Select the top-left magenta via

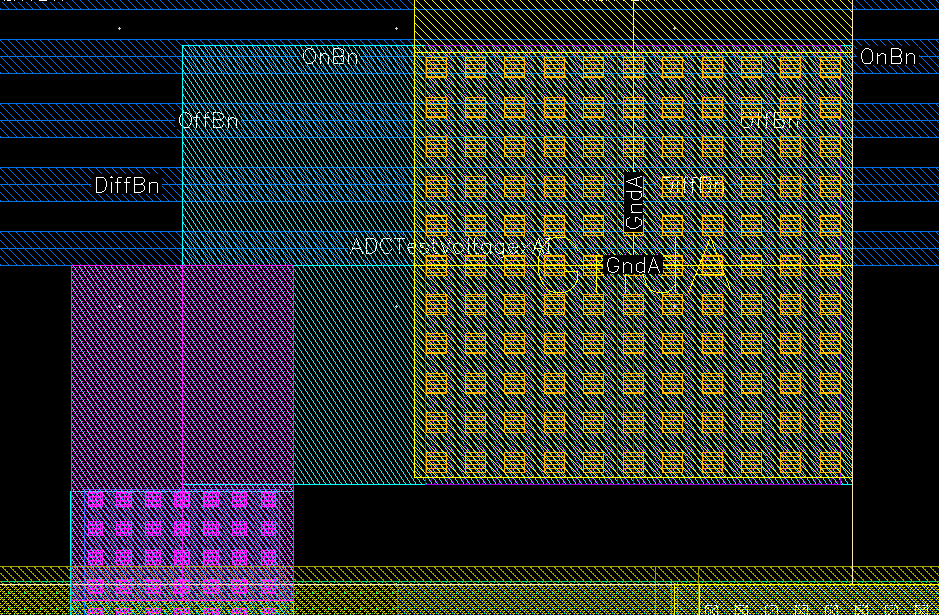pyautogui.click(x=95, y=499)
